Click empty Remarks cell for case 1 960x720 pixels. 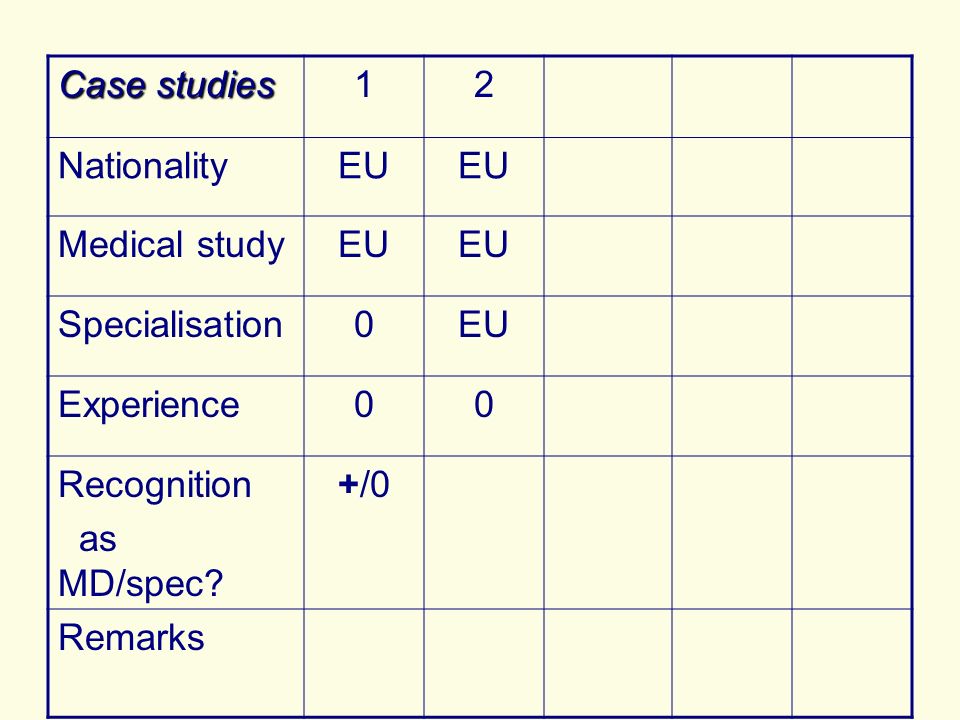[x=364, y=663]
